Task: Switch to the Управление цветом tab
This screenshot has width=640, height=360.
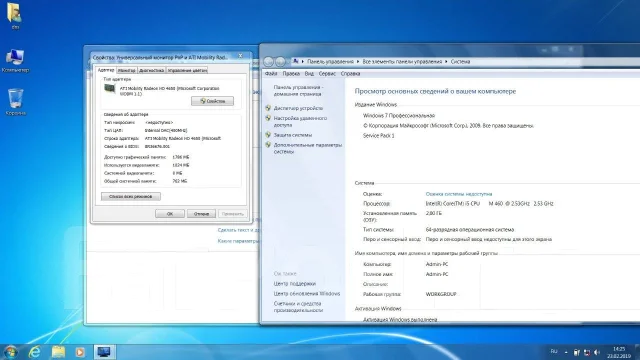Action: pos(187,71)
